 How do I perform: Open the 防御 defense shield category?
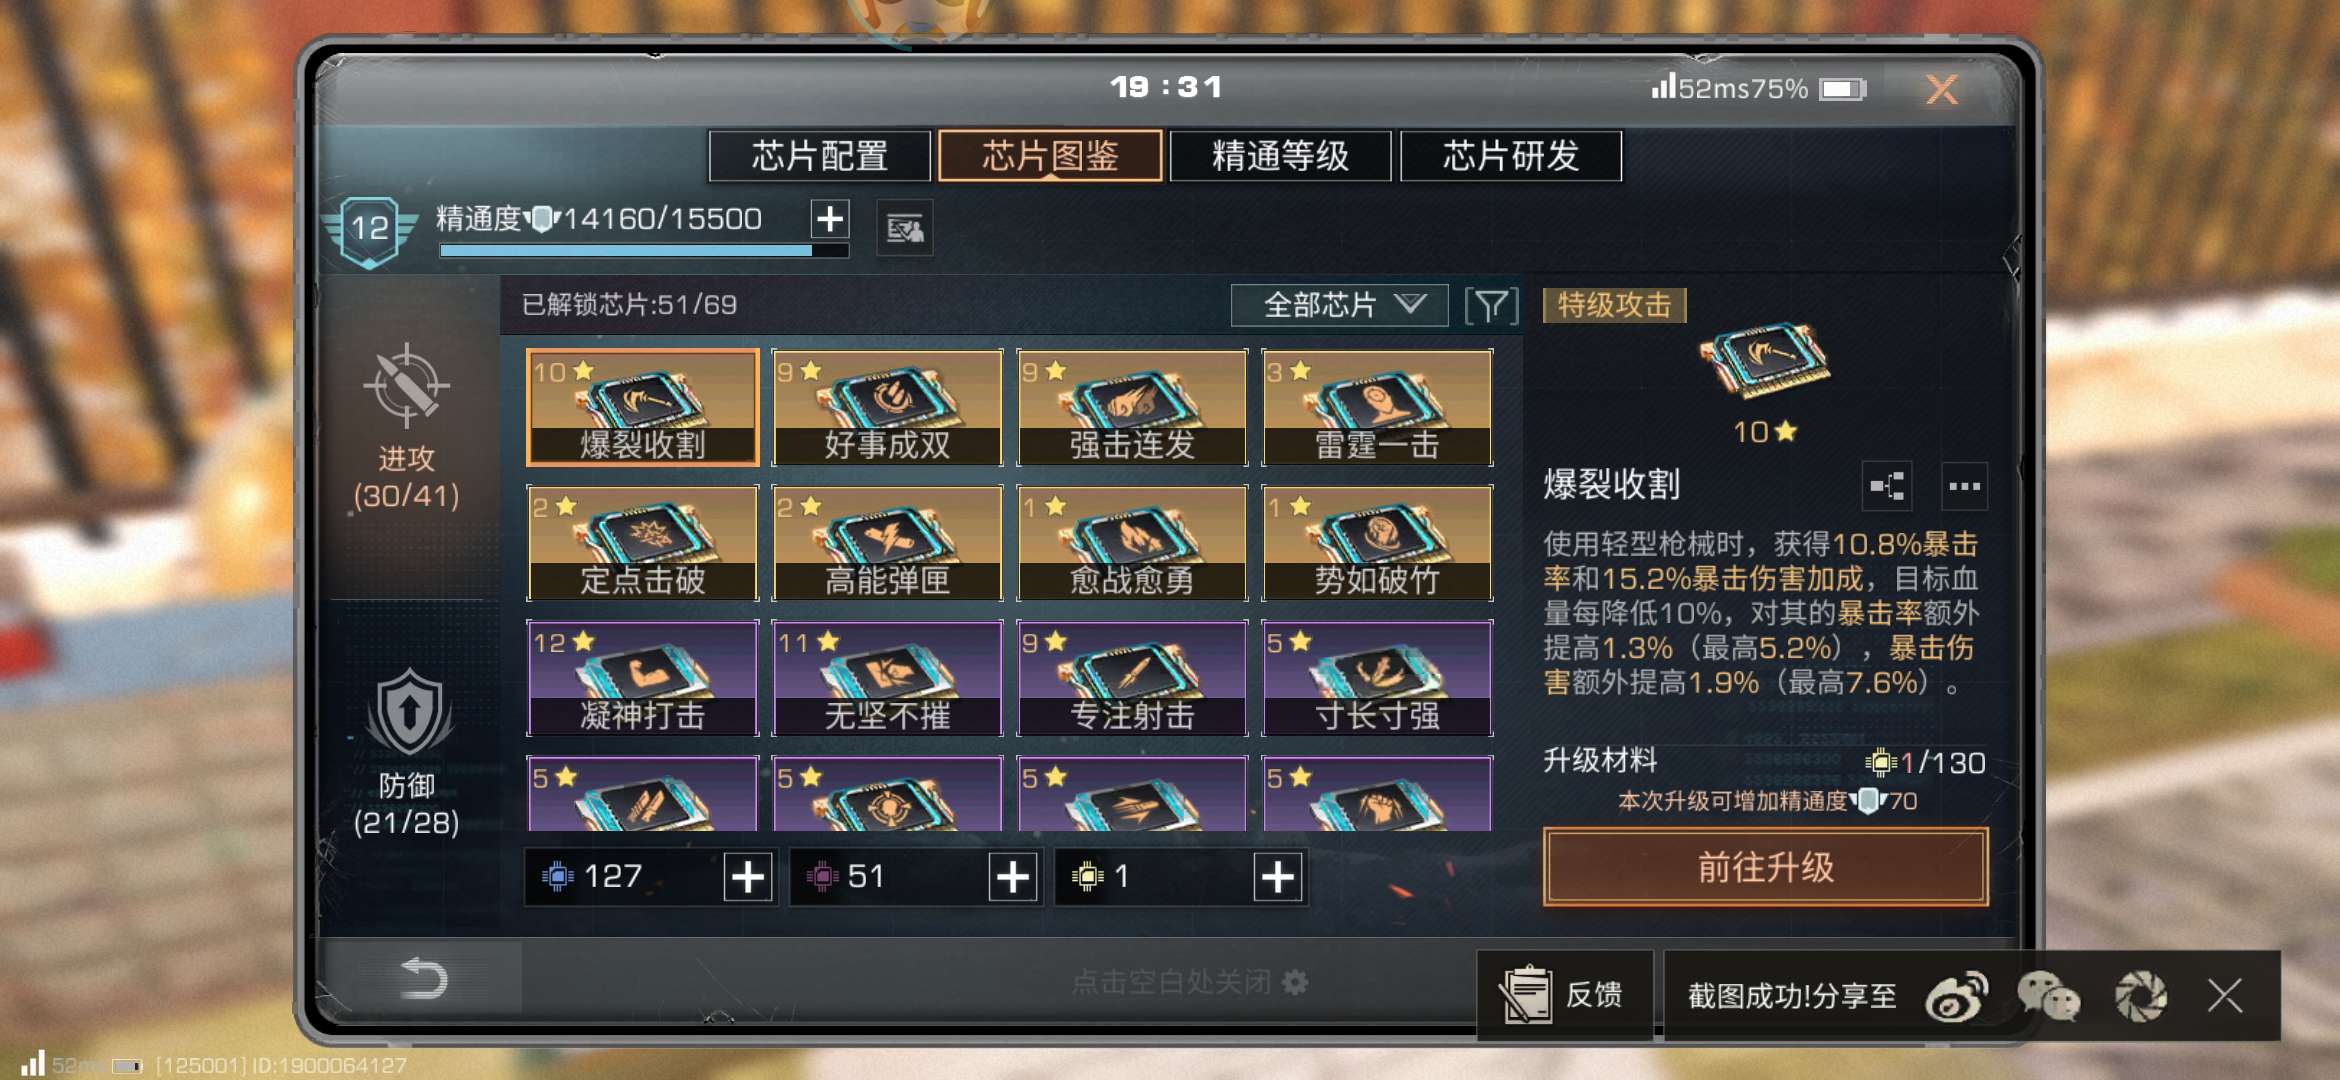click(408, 712)
